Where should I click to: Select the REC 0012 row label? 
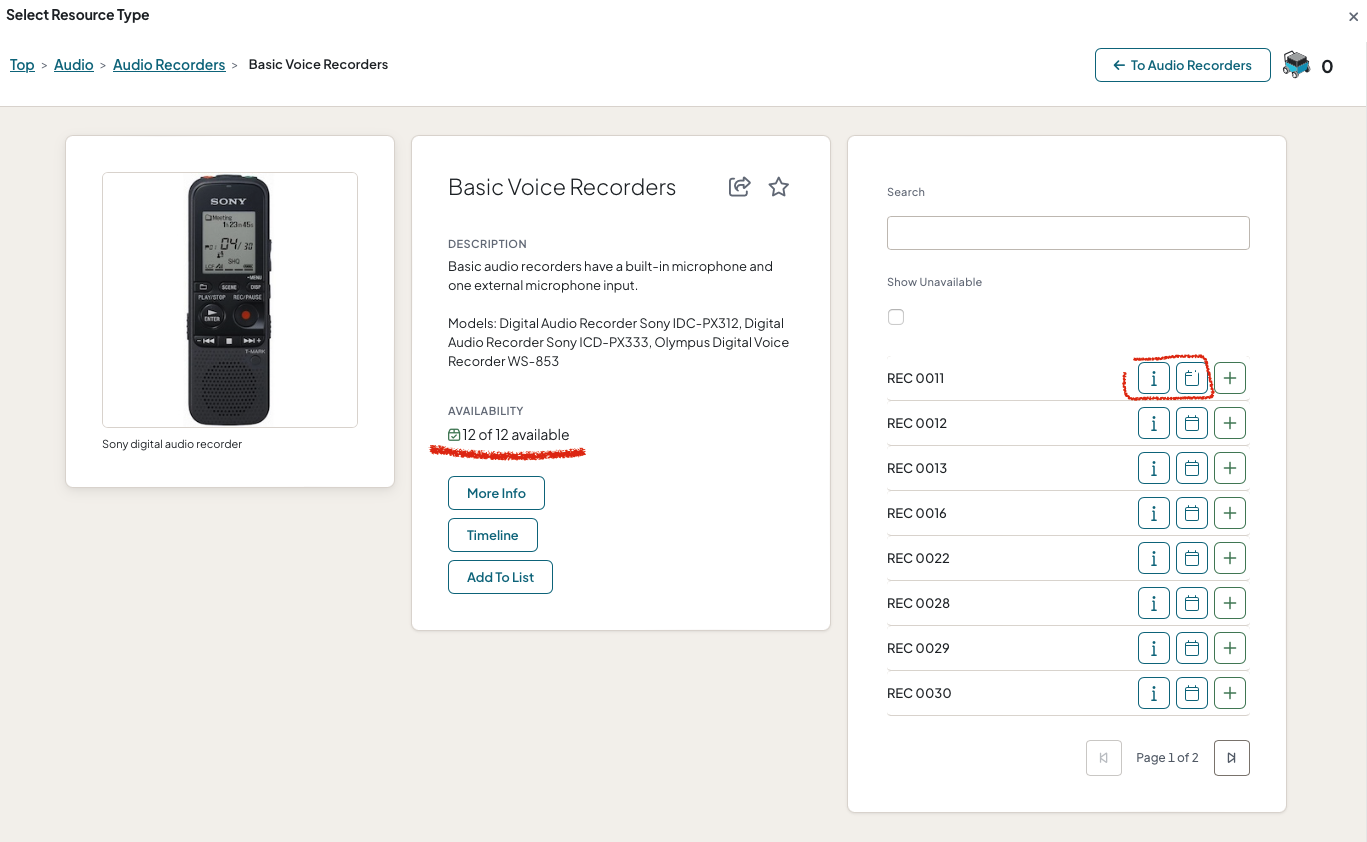[917, 423]
